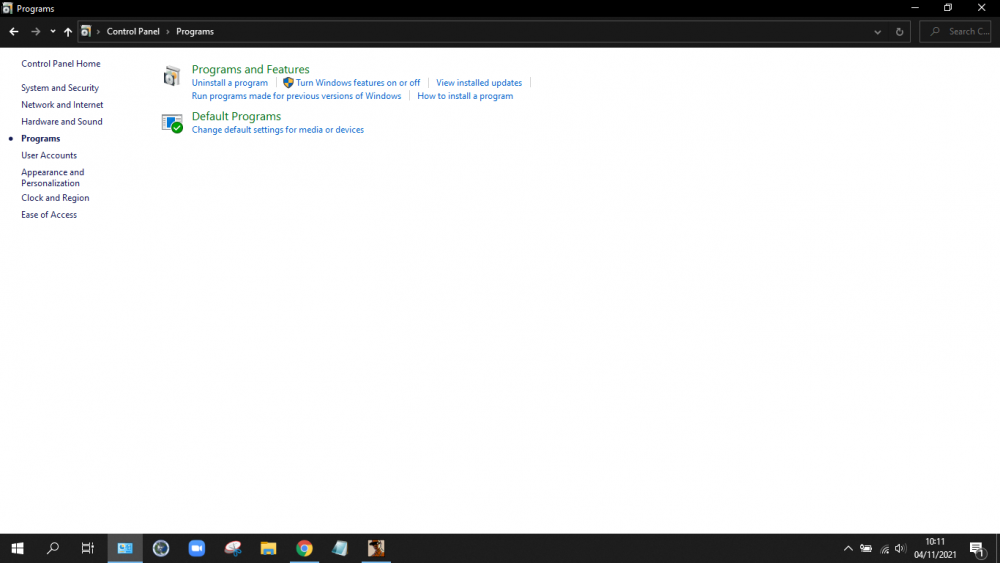This screenshot has width=1000, height=563.
Task: Open taskbar search
Action: click(x=53, y=548)
